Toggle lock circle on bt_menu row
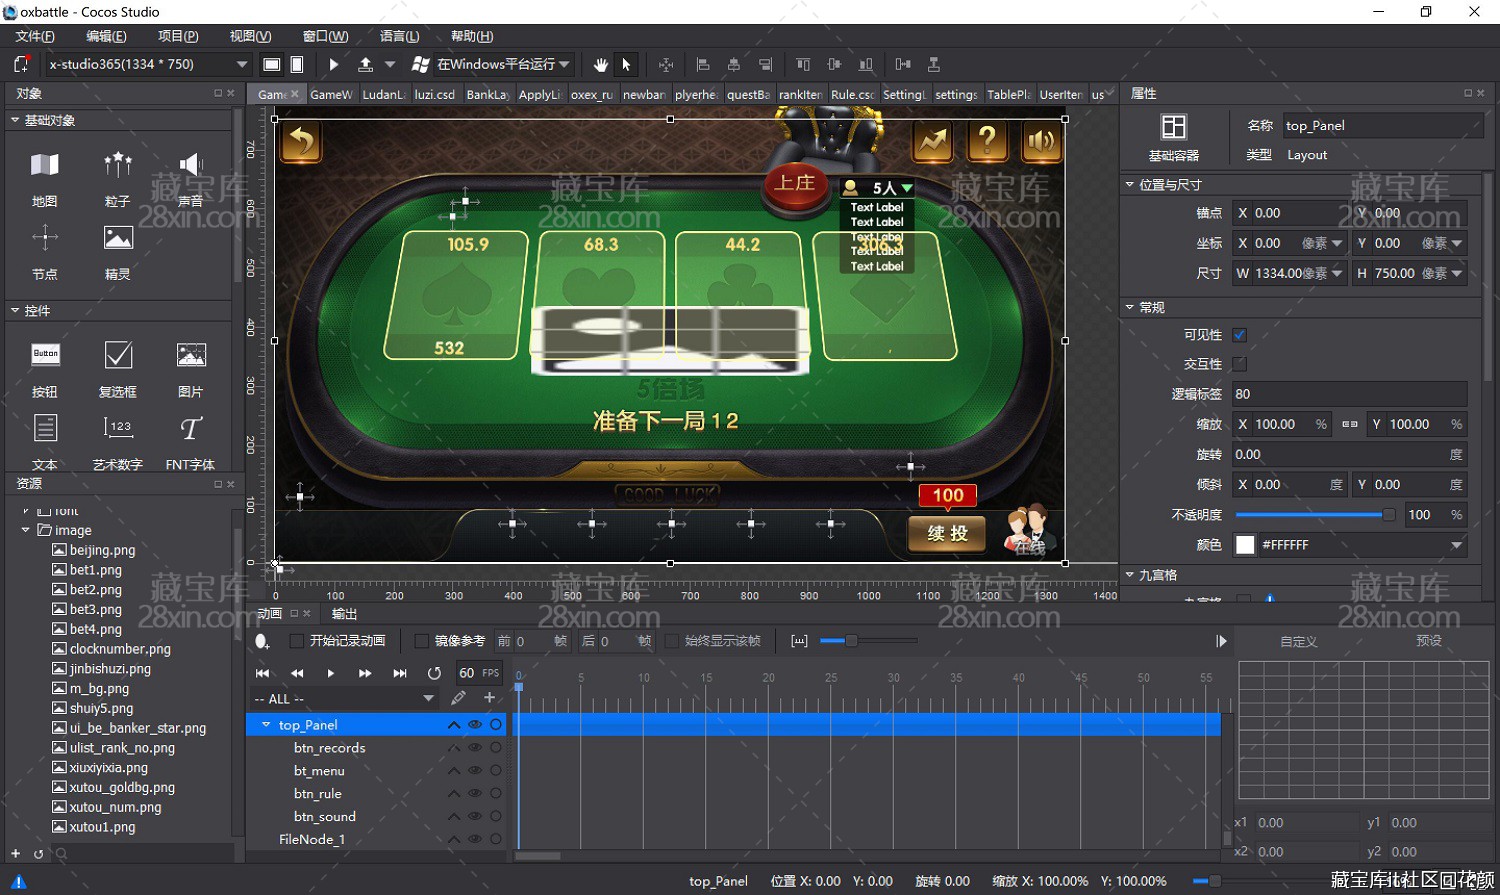Image resolution: width=1500 pixels, height=895 pixels. click(x=496, y=771)
